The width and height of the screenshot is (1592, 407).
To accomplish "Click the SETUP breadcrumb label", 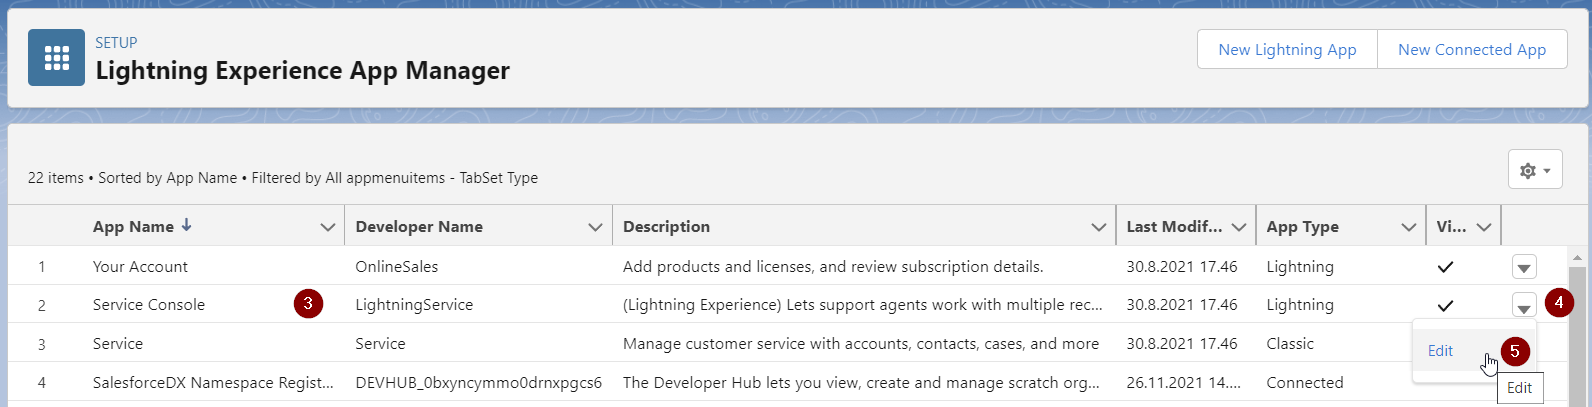I will coord(116,43).
